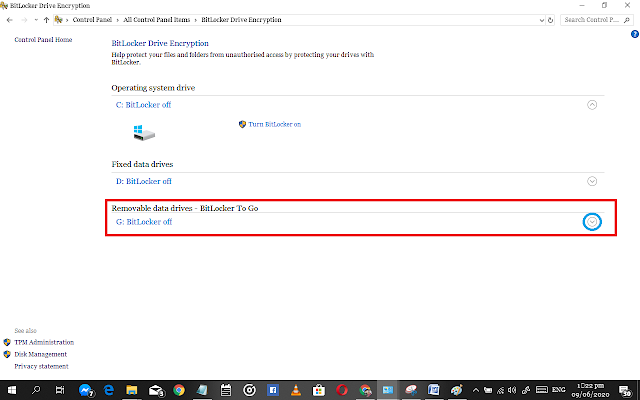Click the Refresh button in address bar

pos(550,20)
